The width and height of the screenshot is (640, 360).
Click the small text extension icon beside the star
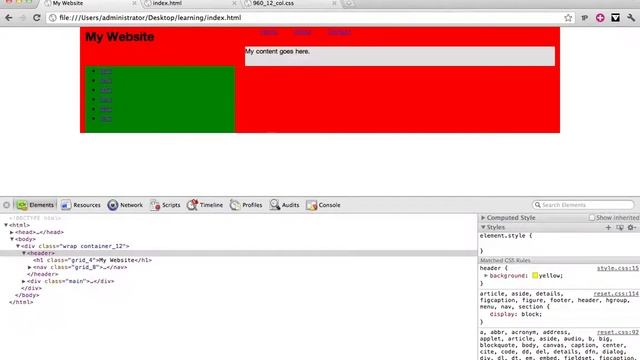tap(584, 18)
